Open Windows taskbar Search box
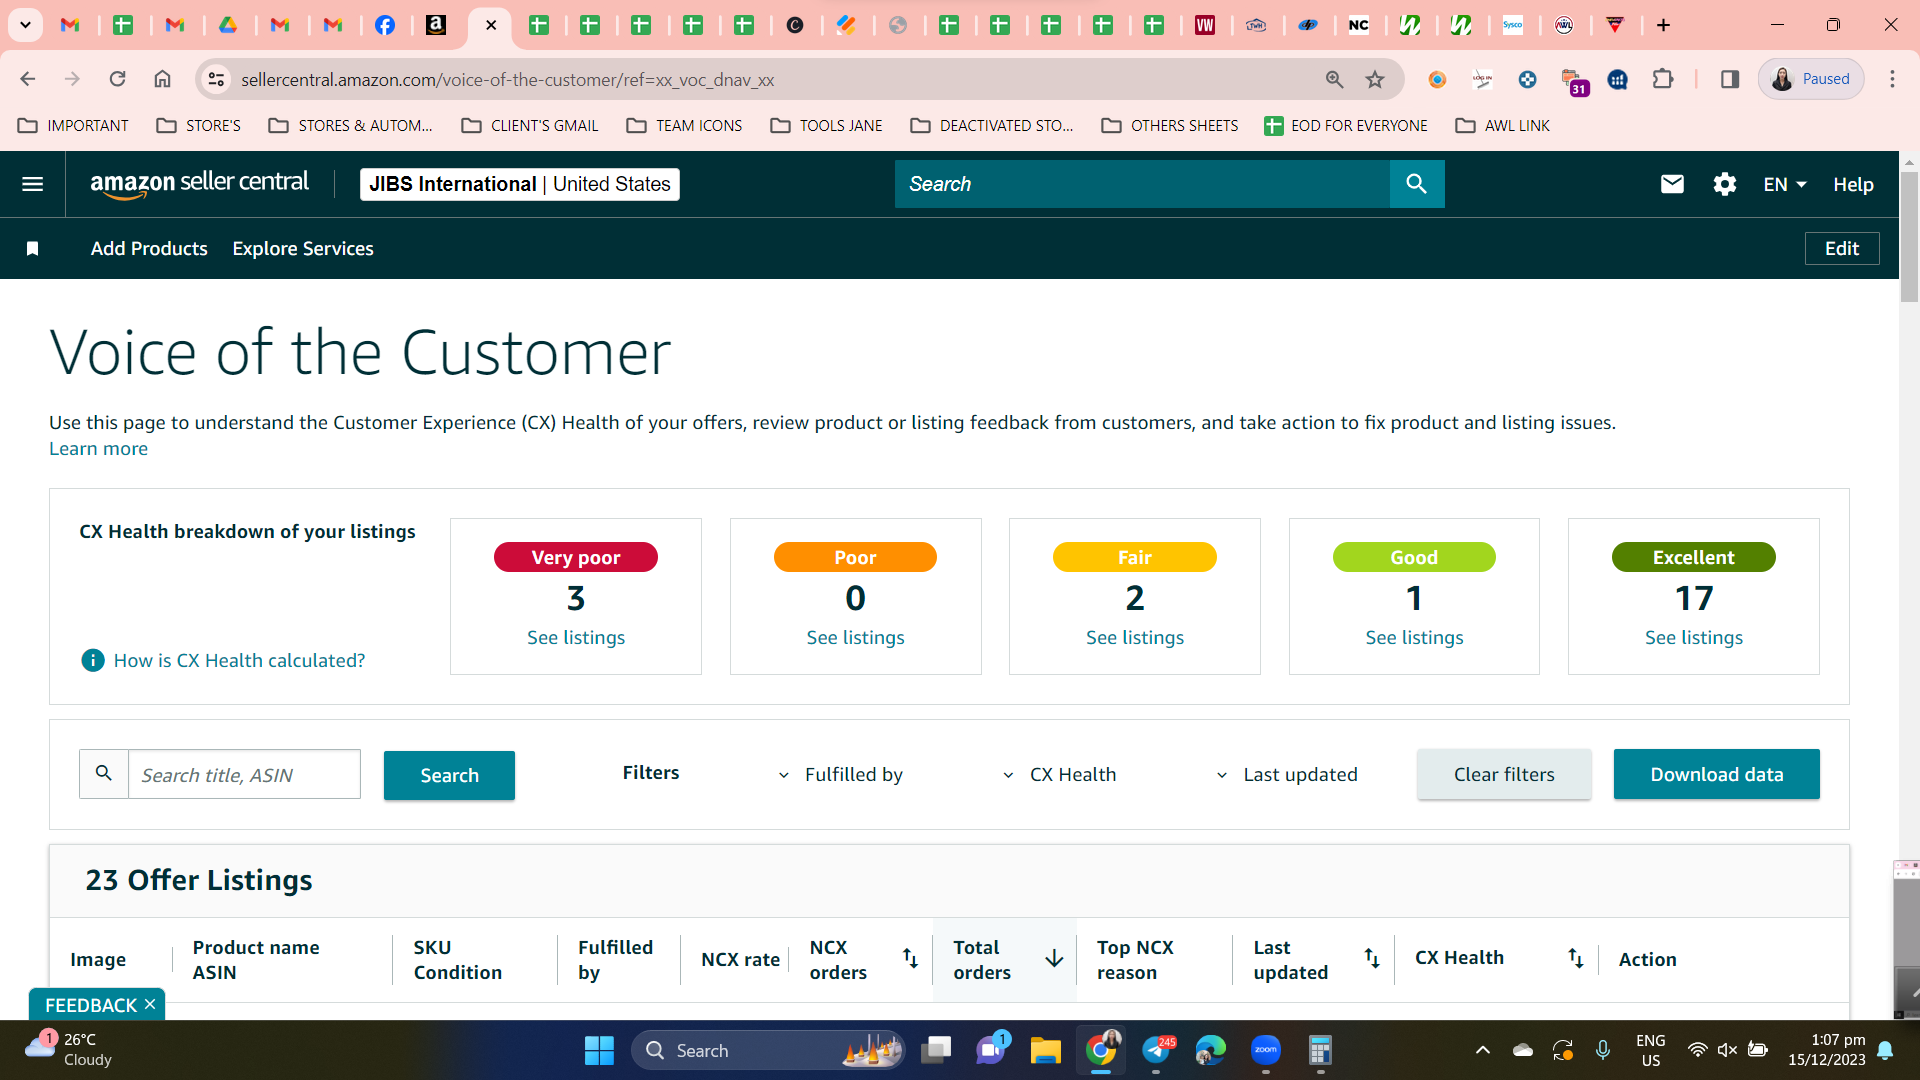Screen dimensions: 1920x1080 [x=768, y=1050]
